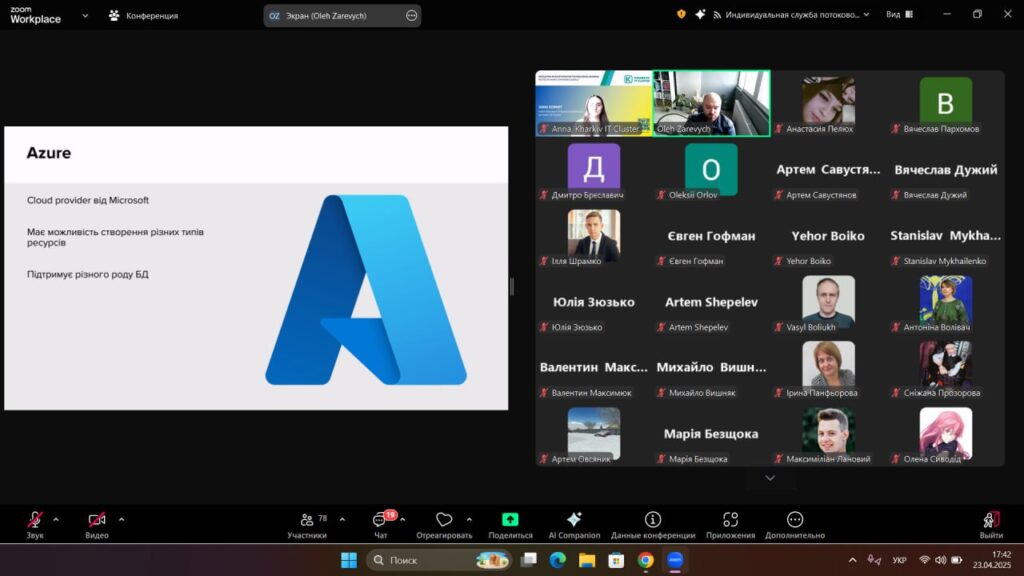The image size is (1024, 576).
Task: Select the Экран (Oleh Zarevych) tab
Action: pyautogui.click(x=342, y=16)
